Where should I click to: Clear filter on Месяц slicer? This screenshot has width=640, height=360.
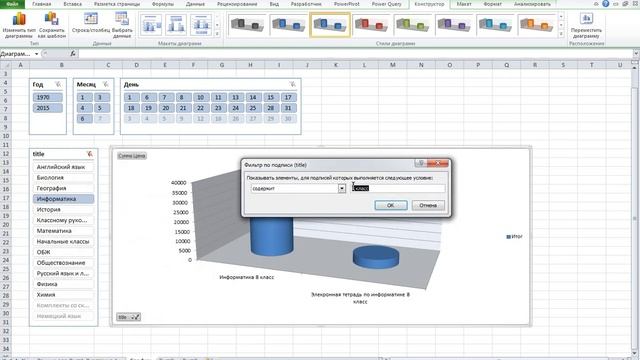point(106,84)
